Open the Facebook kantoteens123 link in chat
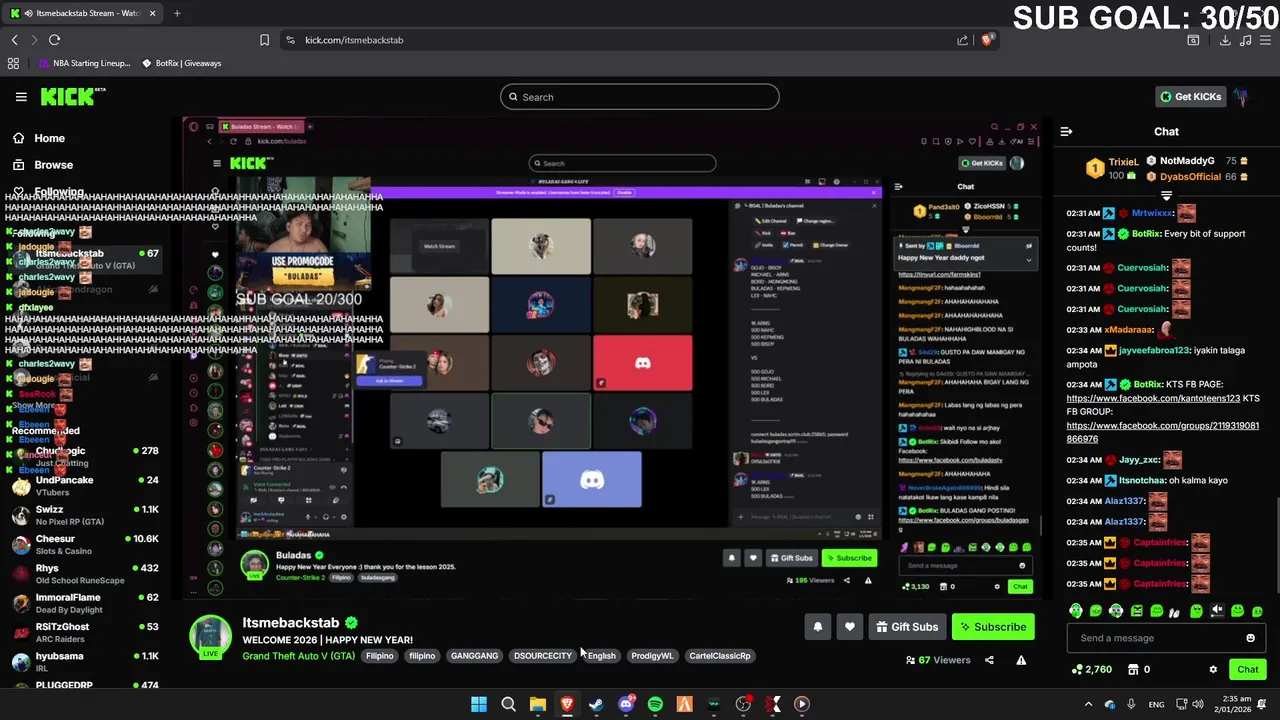The width and height of the screenshot is (1280, 720). (x=1153, y=398)
